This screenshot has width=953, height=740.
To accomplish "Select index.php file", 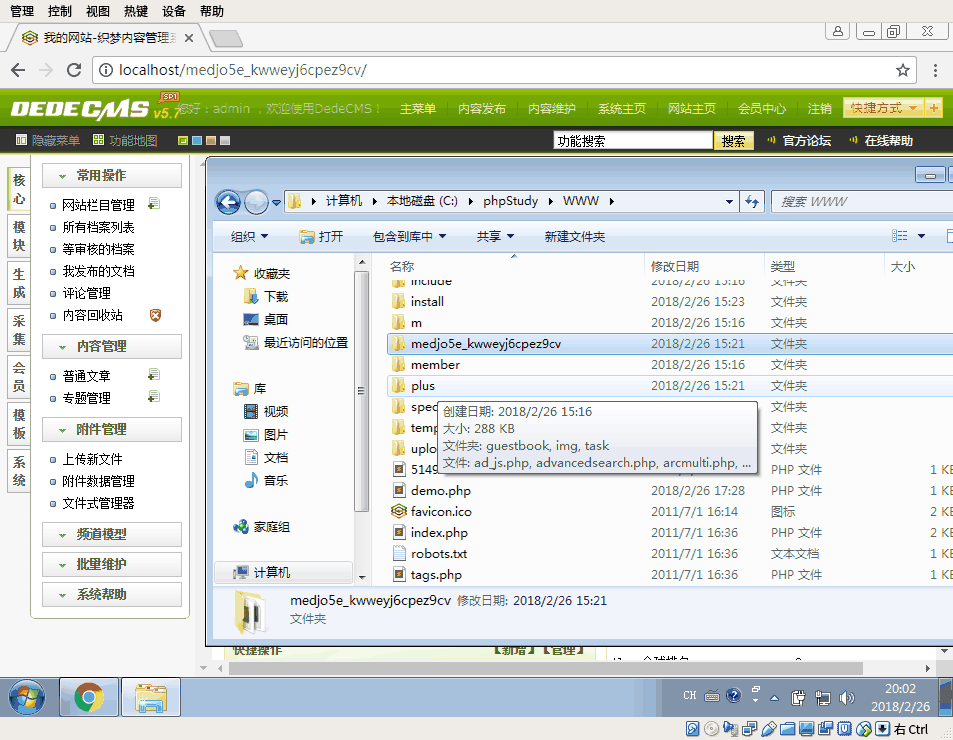I will 439,533.
